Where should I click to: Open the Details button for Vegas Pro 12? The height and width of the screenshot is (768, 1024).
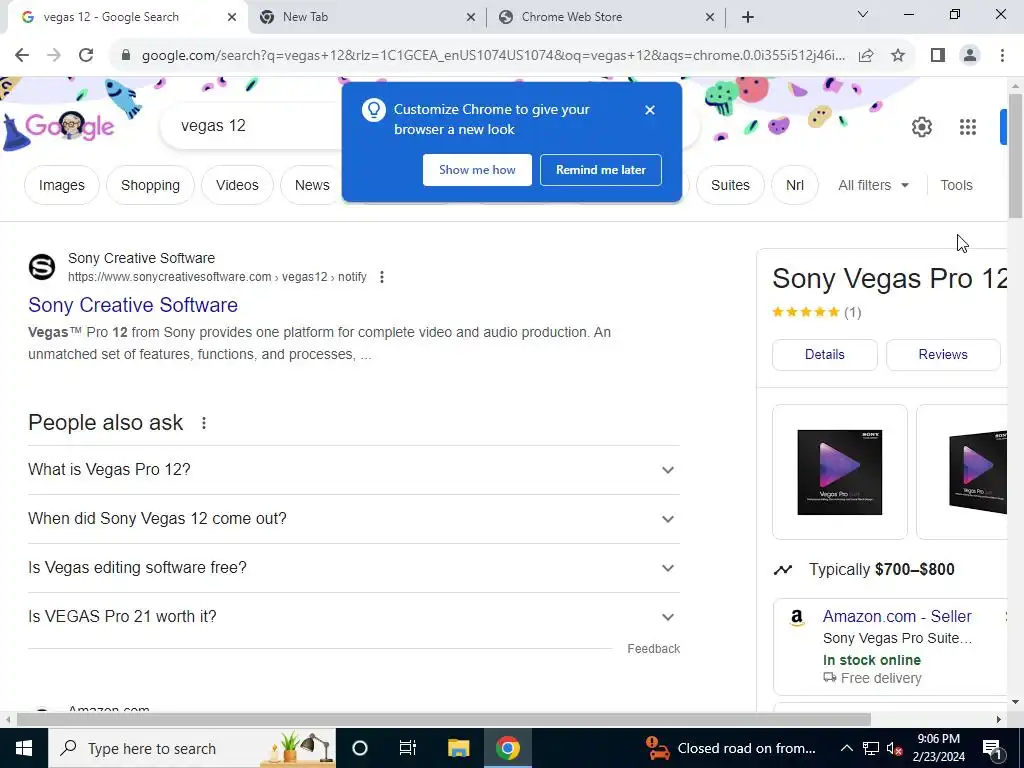(824, 355)
